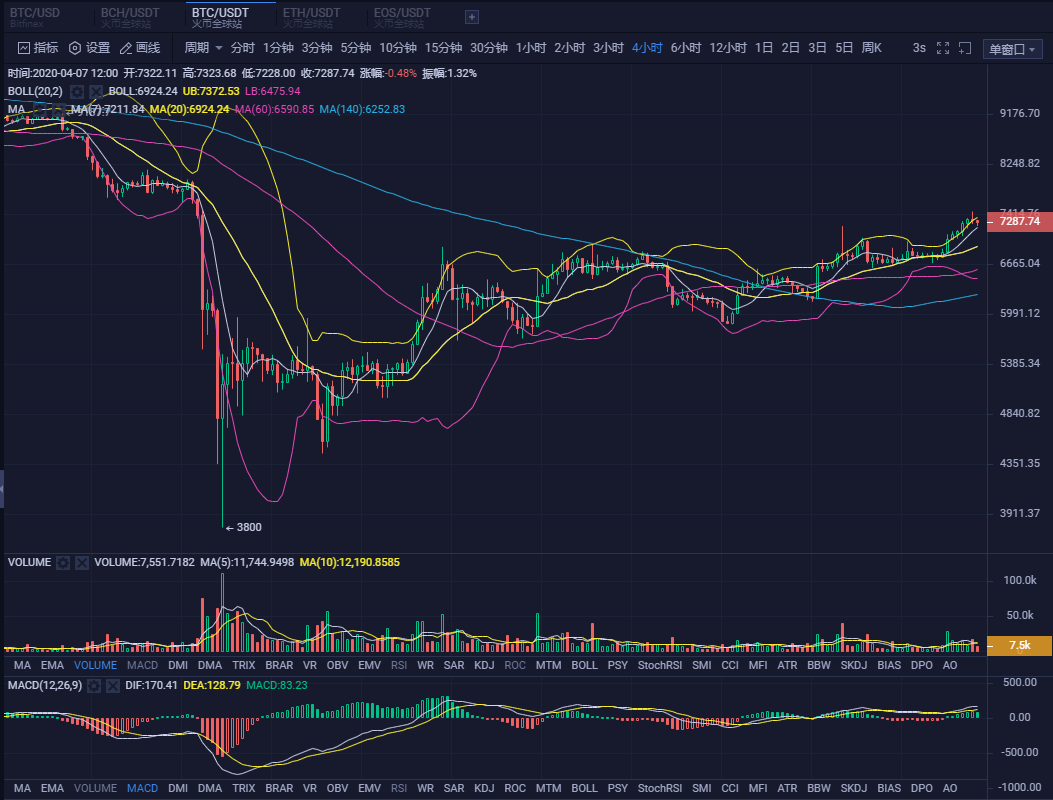Set interval to 10分钟

pos(398,48)
